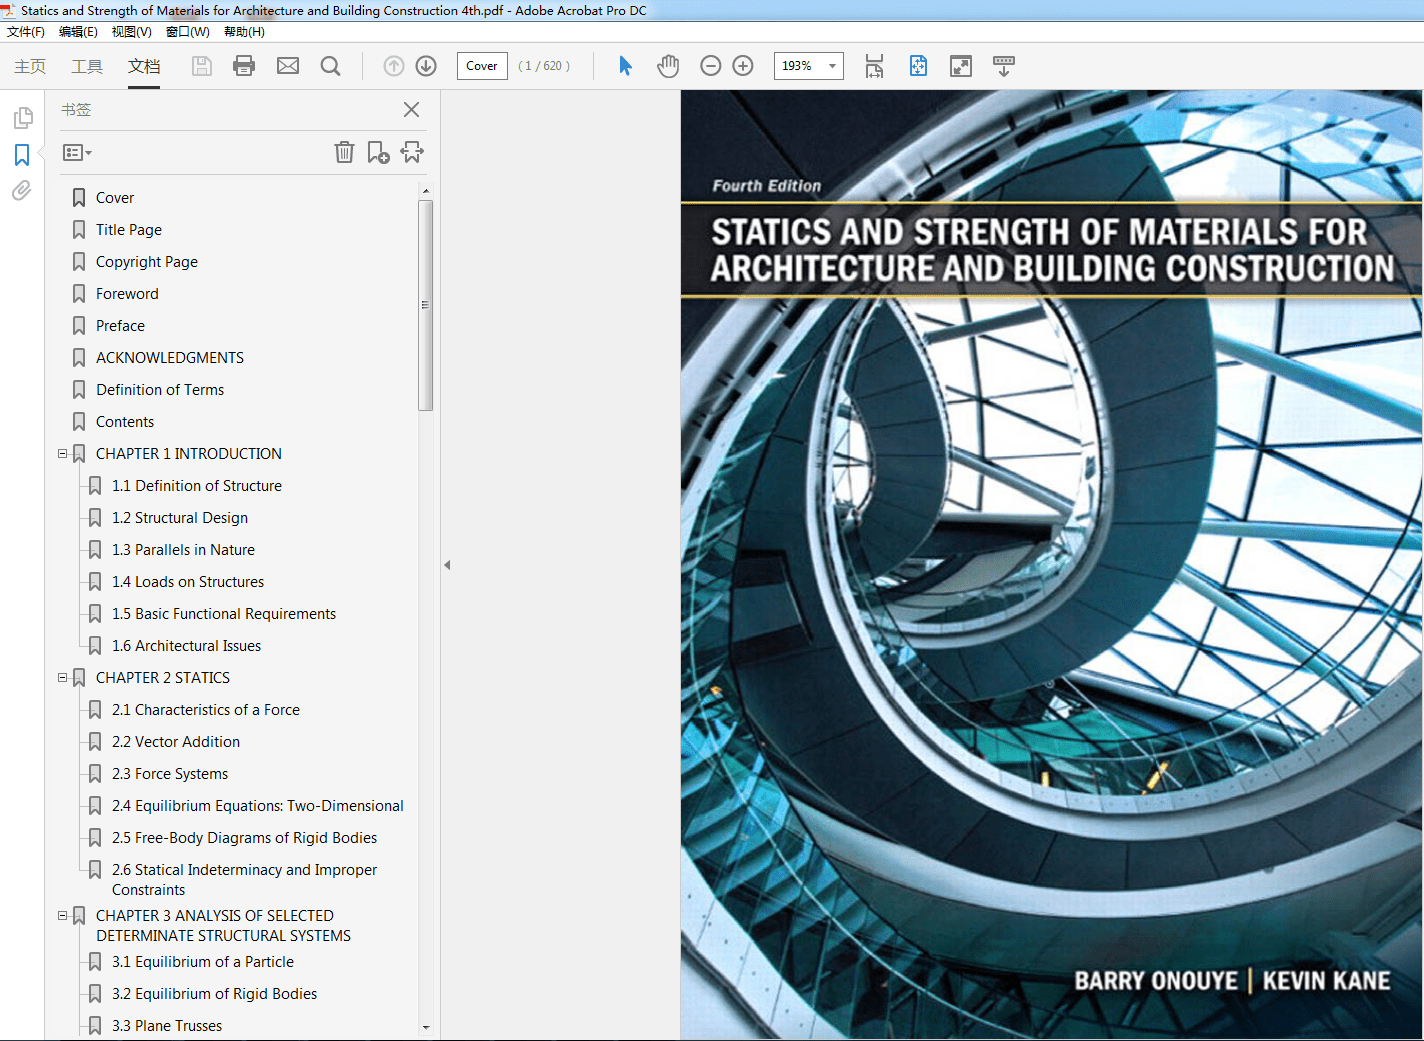Click the page label input field
This screenshot has height=1041, width=1424.
click(x=482, y=66)
